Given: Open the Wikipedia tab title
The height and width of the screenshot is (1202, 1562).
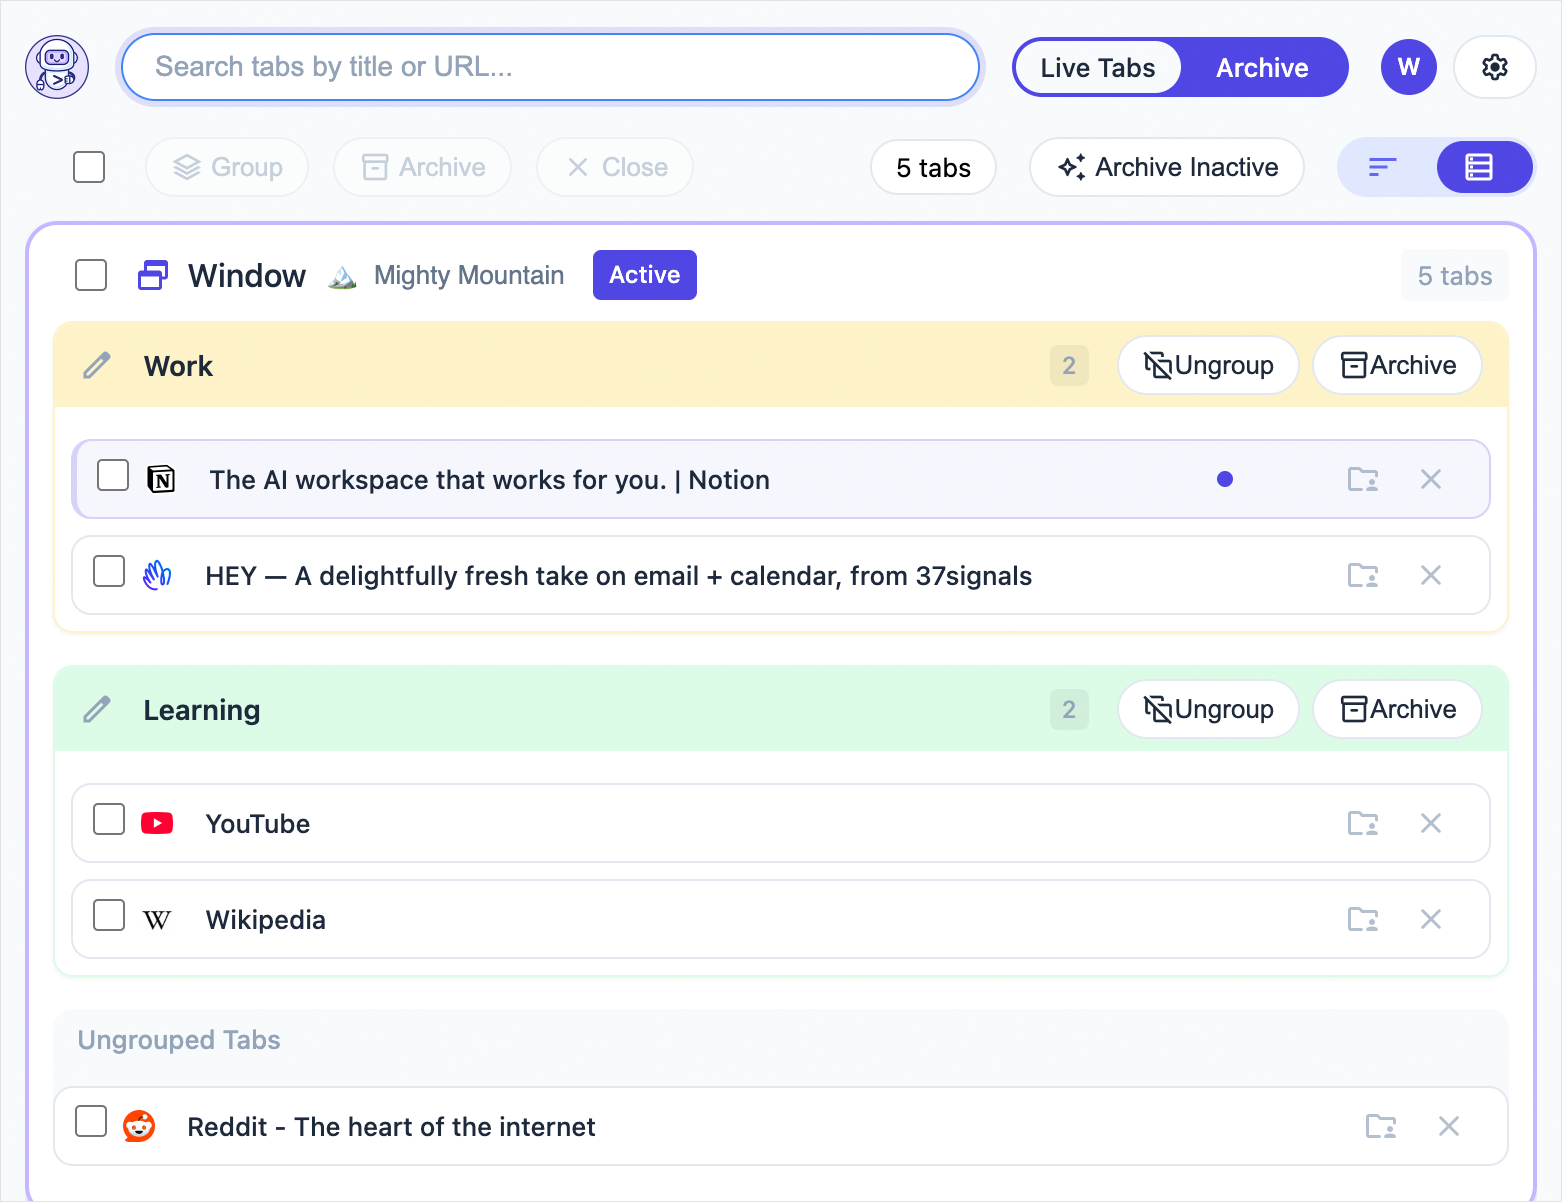Looking at the screenshot, I should pyautogui.click(x=266, y=920).
